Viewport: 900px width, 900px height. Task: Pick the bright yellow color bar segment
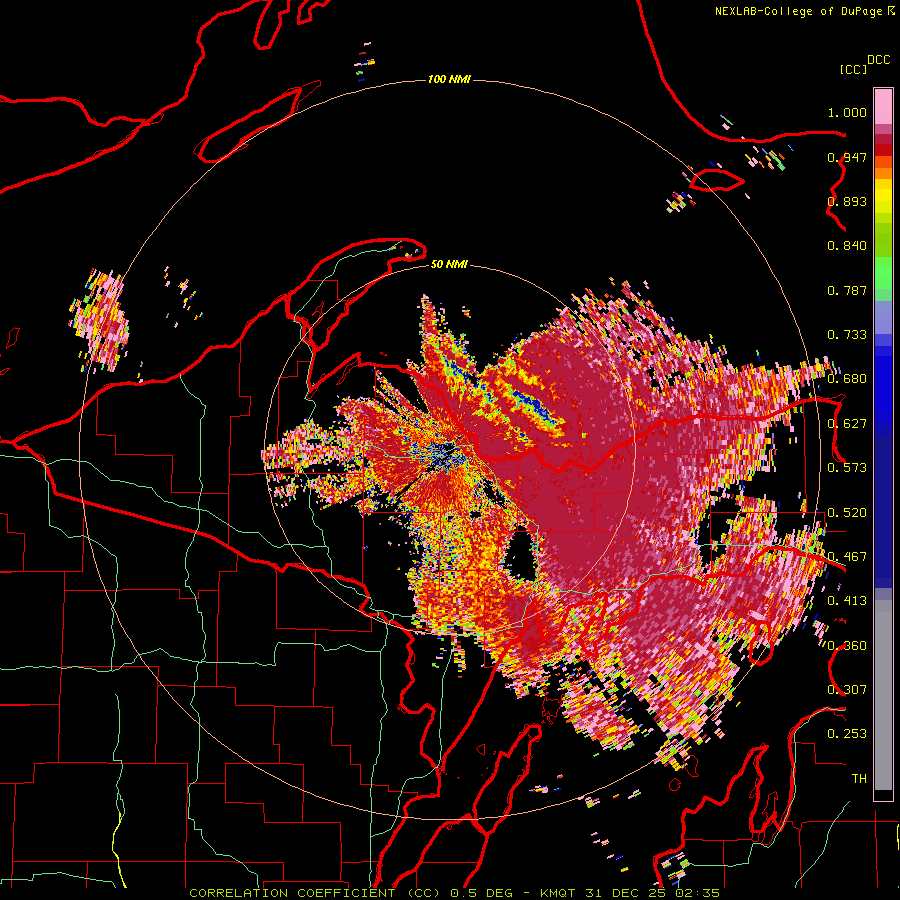pyautogui.click(x=883, y=196)
